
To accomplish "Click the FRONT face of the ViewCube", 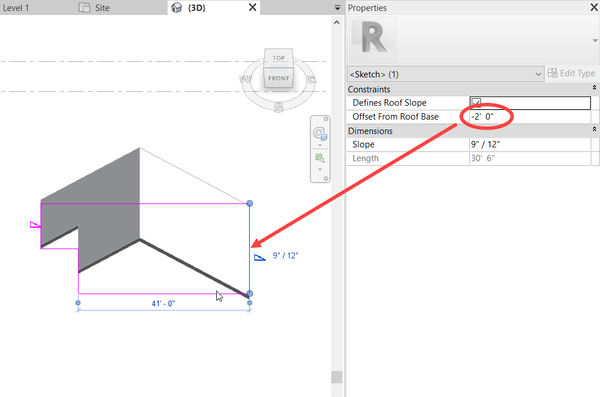I will tap(279, 78).
